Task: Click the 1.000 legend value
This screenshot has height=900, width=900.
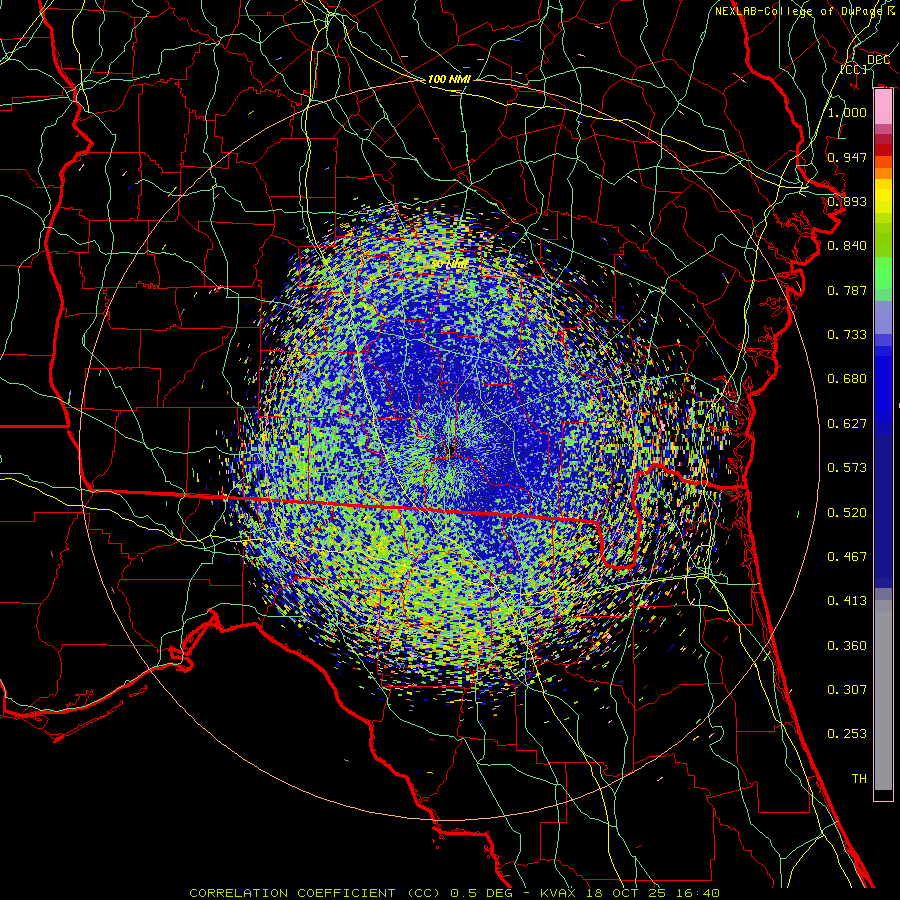Action: [x=847, y=112]
